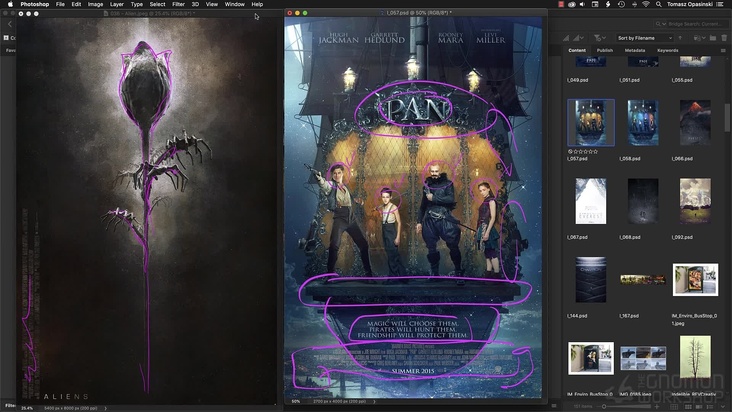
Task: Switch to the Metadata tab
Action: click(635, 50)
